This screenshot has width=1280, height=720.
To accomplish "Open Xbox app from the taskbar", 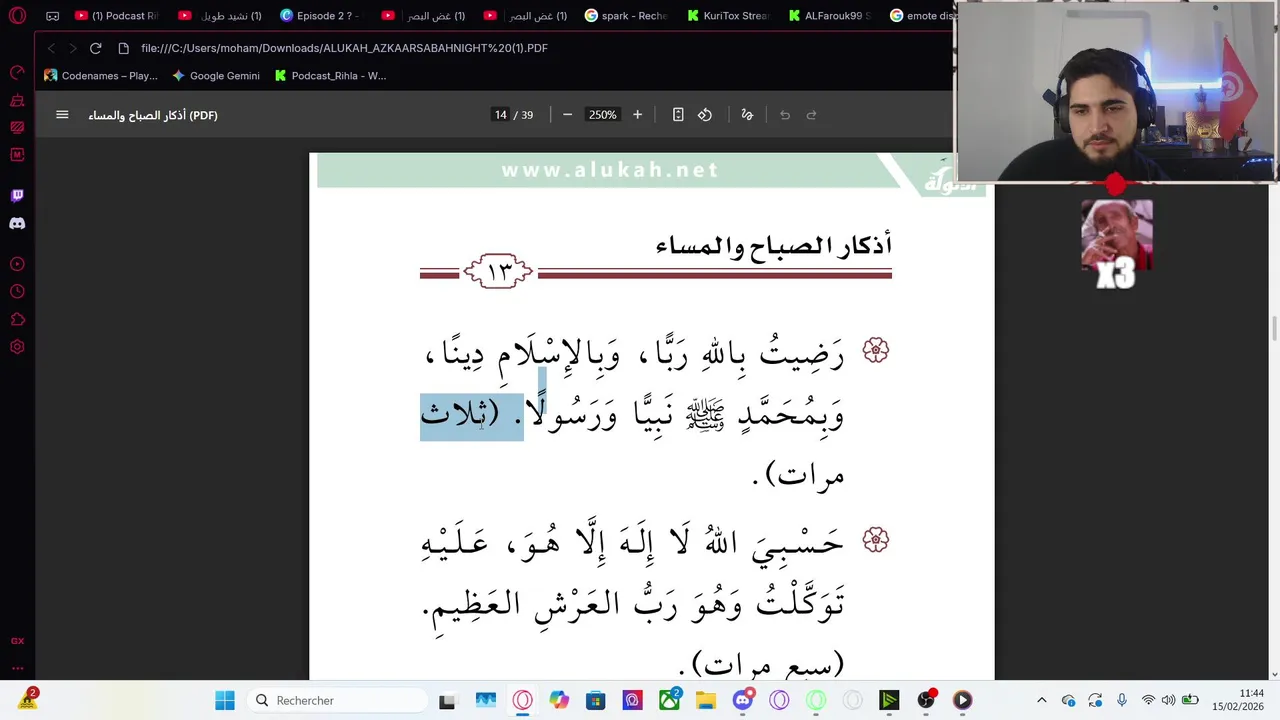I will [x=668, y=700].
